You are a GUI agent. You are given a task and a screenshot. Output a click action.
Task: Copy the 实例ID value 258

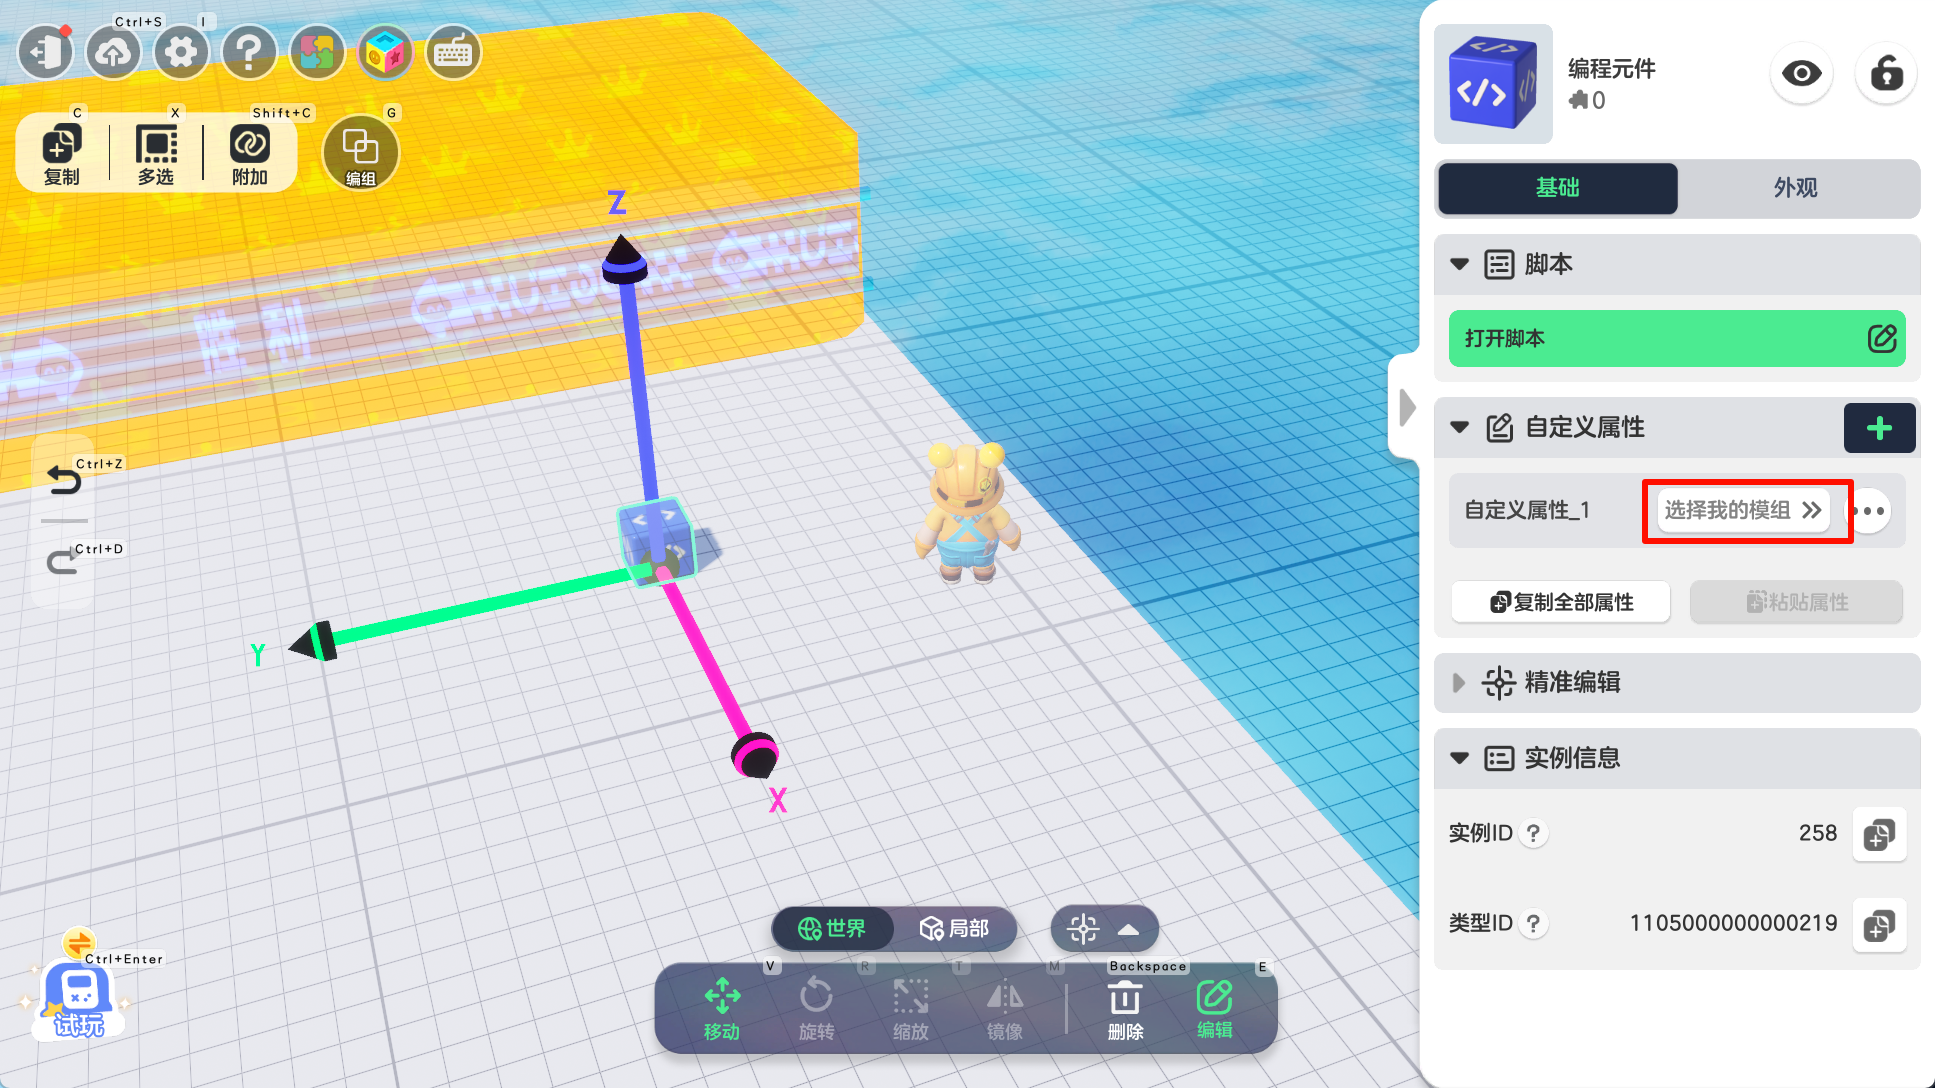1879,834
